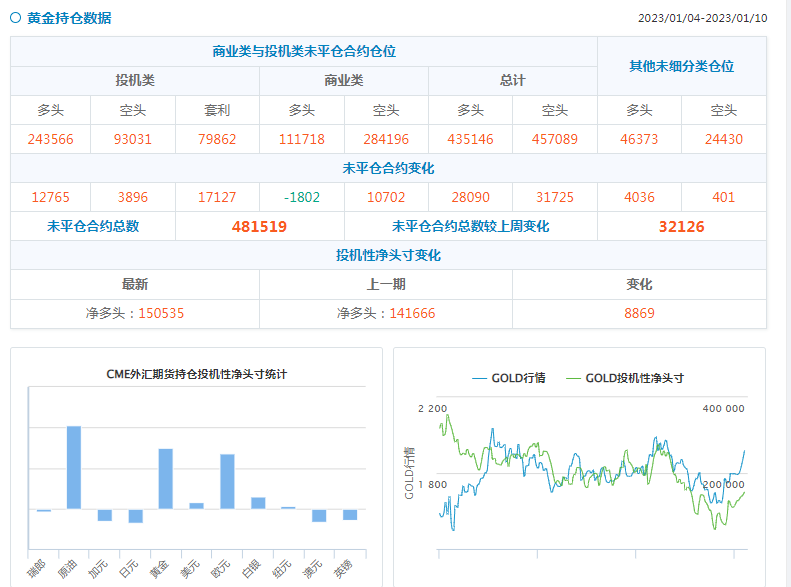Click the CME外汇期货持仓投机性净头寸统计 chart title

pos(197,374)
